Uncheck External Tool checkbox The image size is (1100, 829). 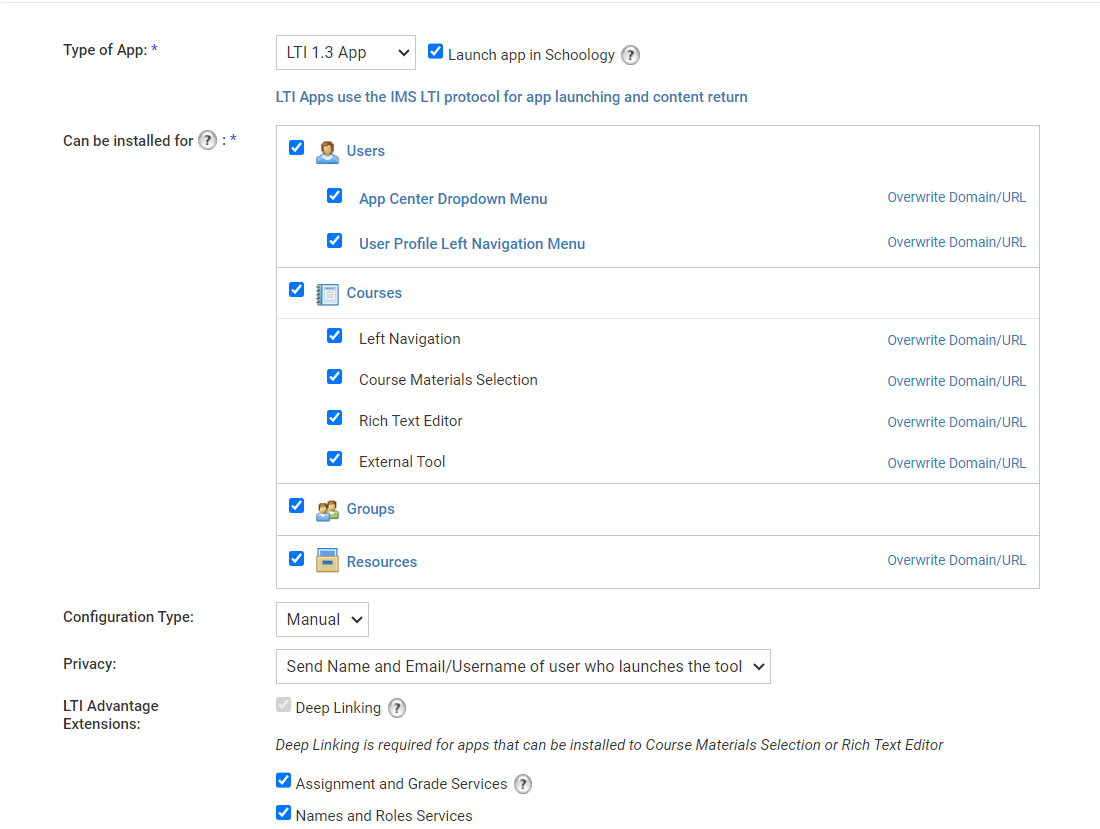[335, 459]
